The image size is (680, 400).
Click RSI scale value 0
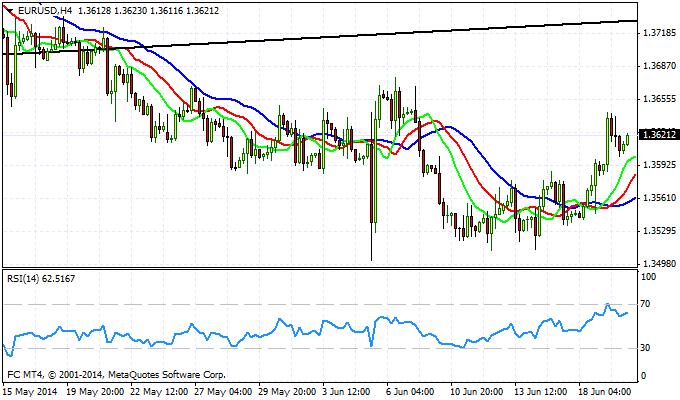point(644,376)
